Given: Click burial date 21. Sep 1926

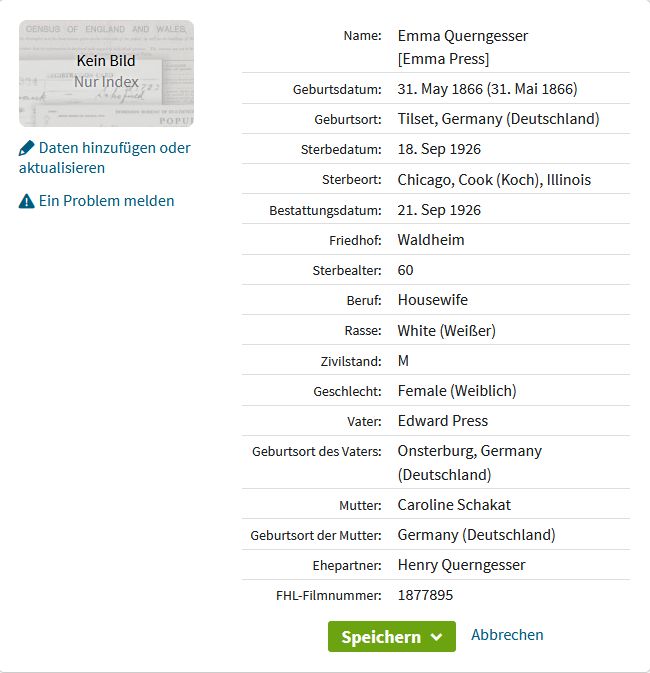Looking at the screenshot, I should point(439,210).
